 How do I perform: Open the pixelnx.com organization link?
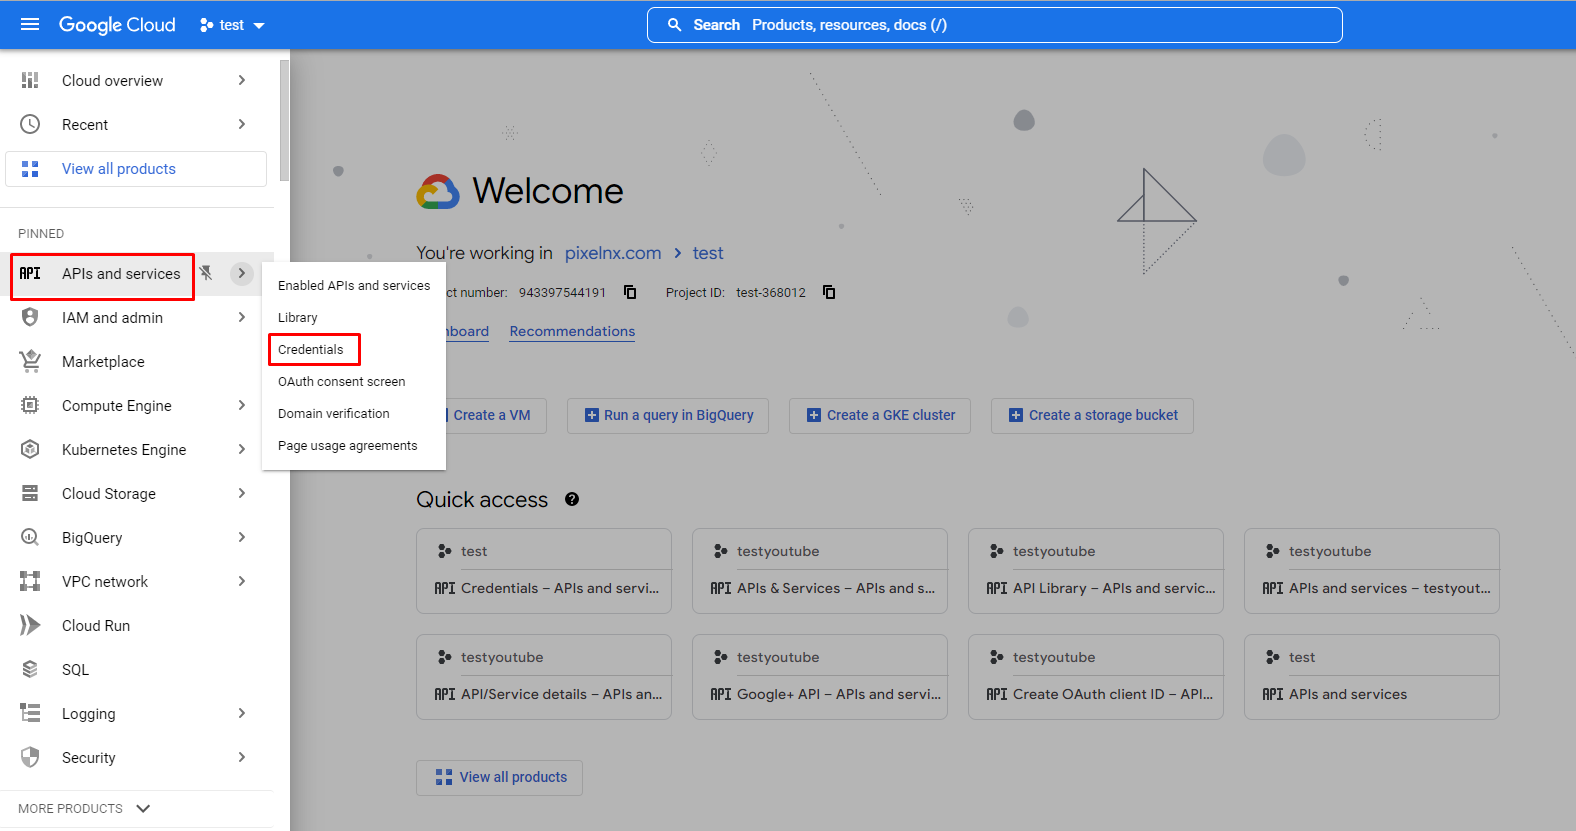pyautogui.click(x=613, y=253)
